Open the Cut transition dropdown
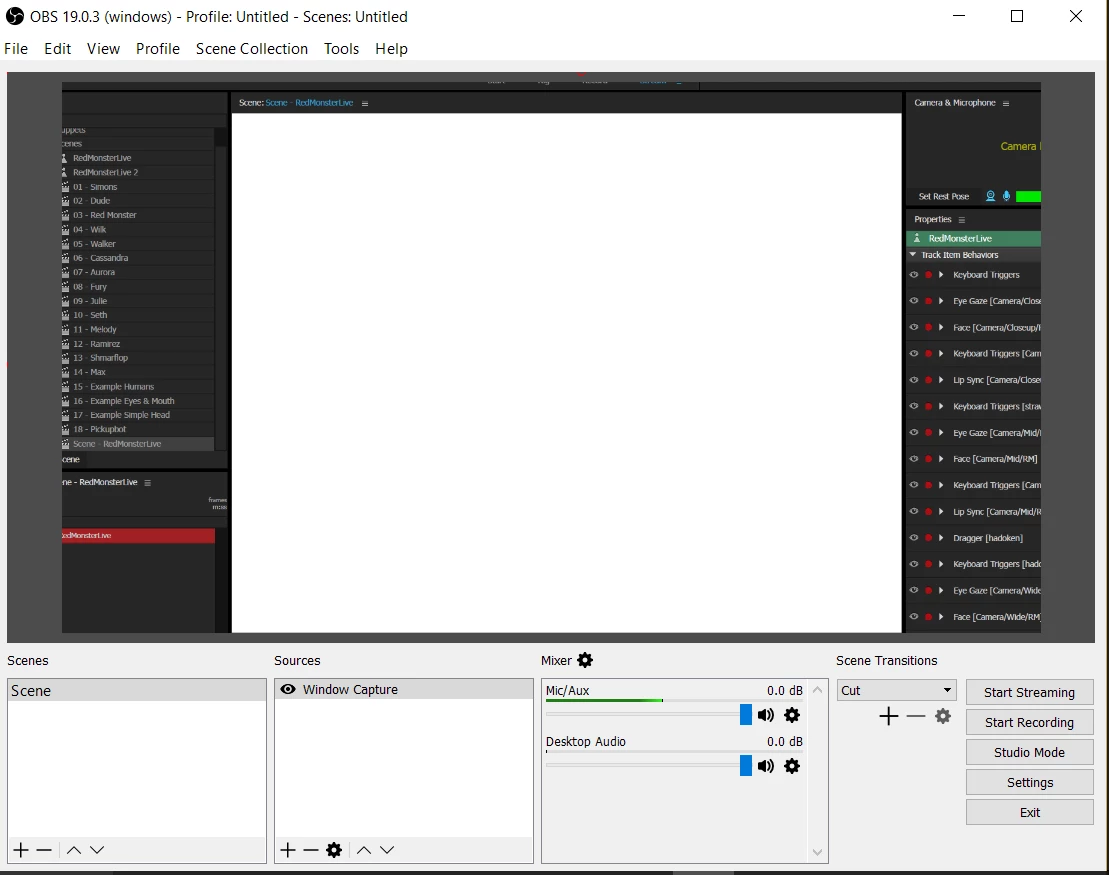This screenshot has width=1109, height=875. tap(897, 690)
